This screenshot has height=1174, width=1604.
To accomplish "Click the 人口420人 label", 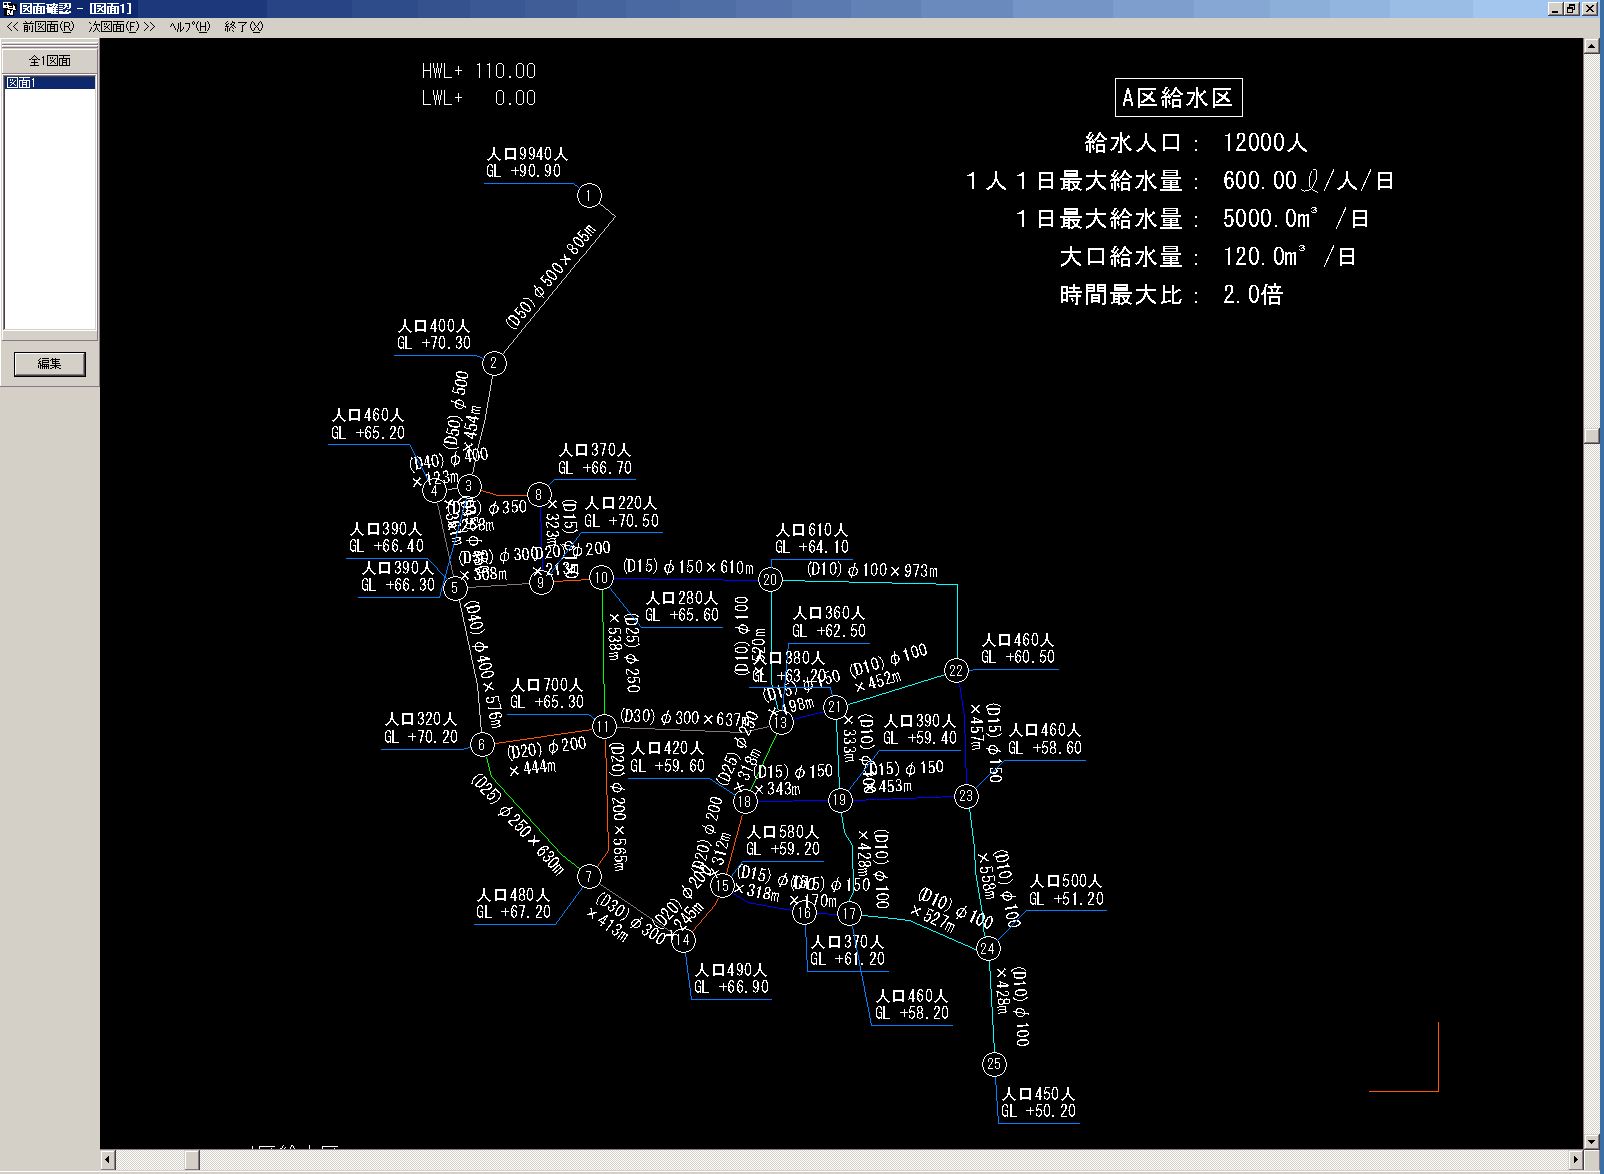I will [x=667, y=748].
